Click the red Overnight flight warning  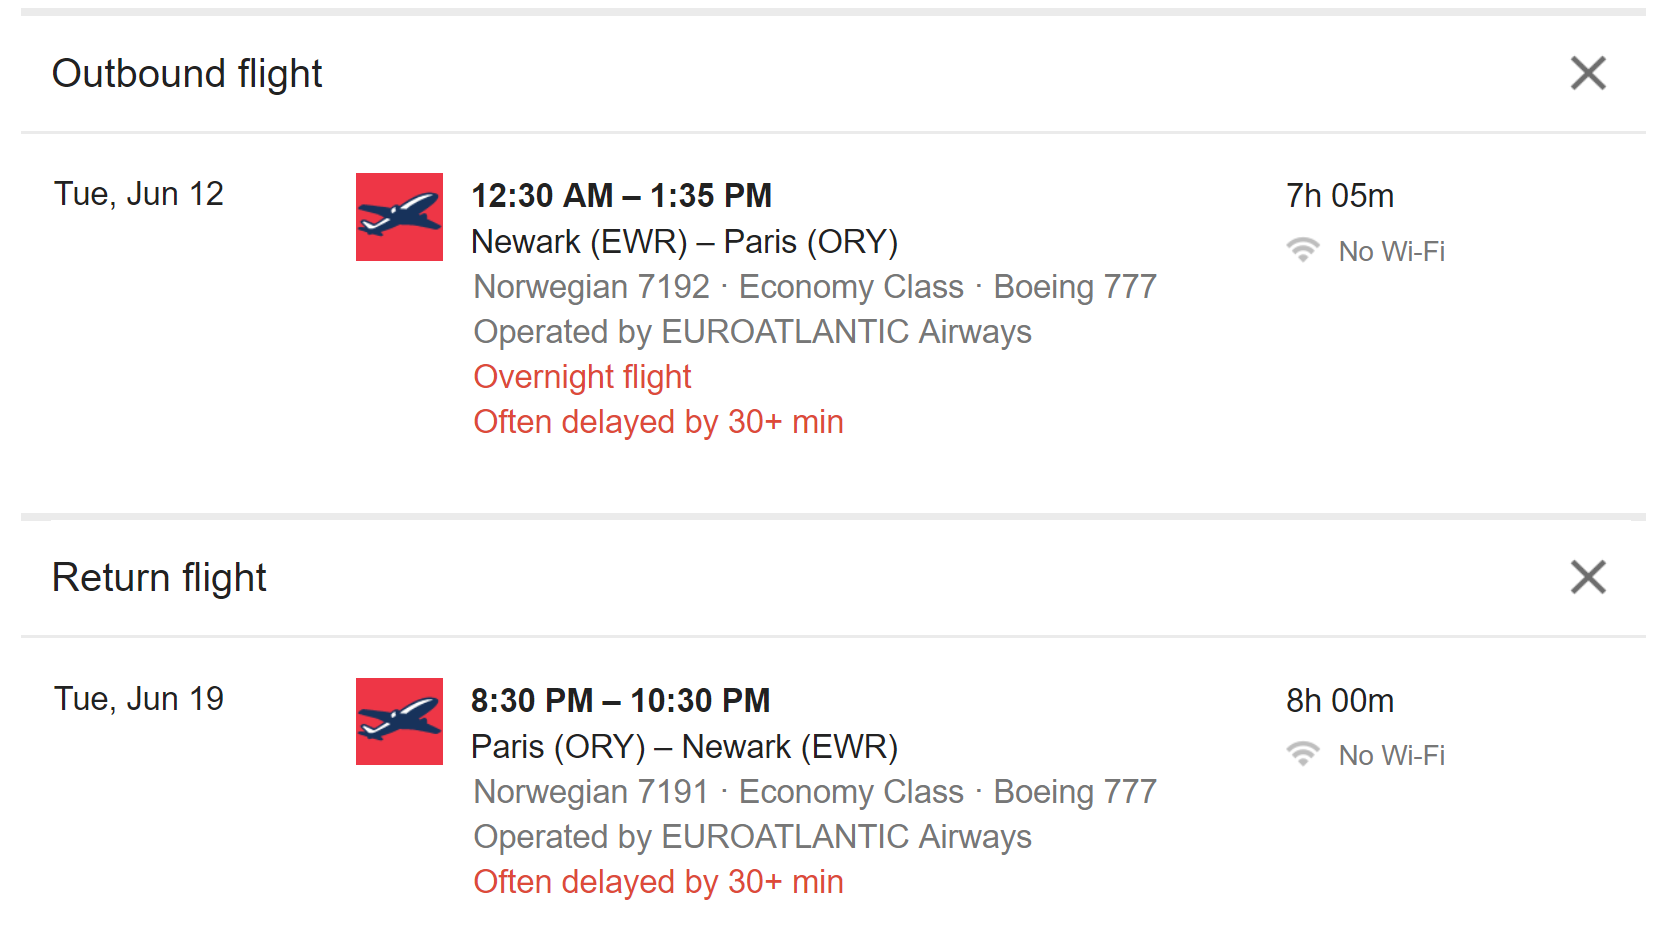tap(582, 377)
